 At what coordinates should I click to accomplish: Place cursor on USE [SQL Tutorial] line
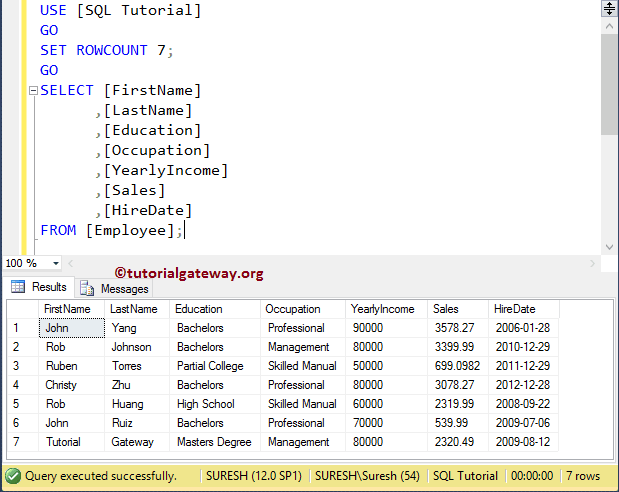[x=120, y=10]
